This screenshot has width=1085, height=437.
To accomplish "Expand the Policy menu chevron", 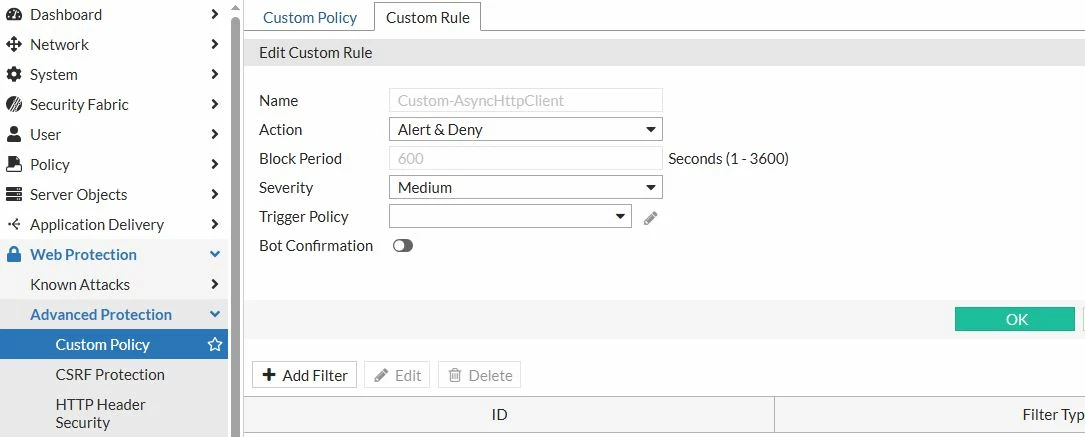I will pos(215,165).
